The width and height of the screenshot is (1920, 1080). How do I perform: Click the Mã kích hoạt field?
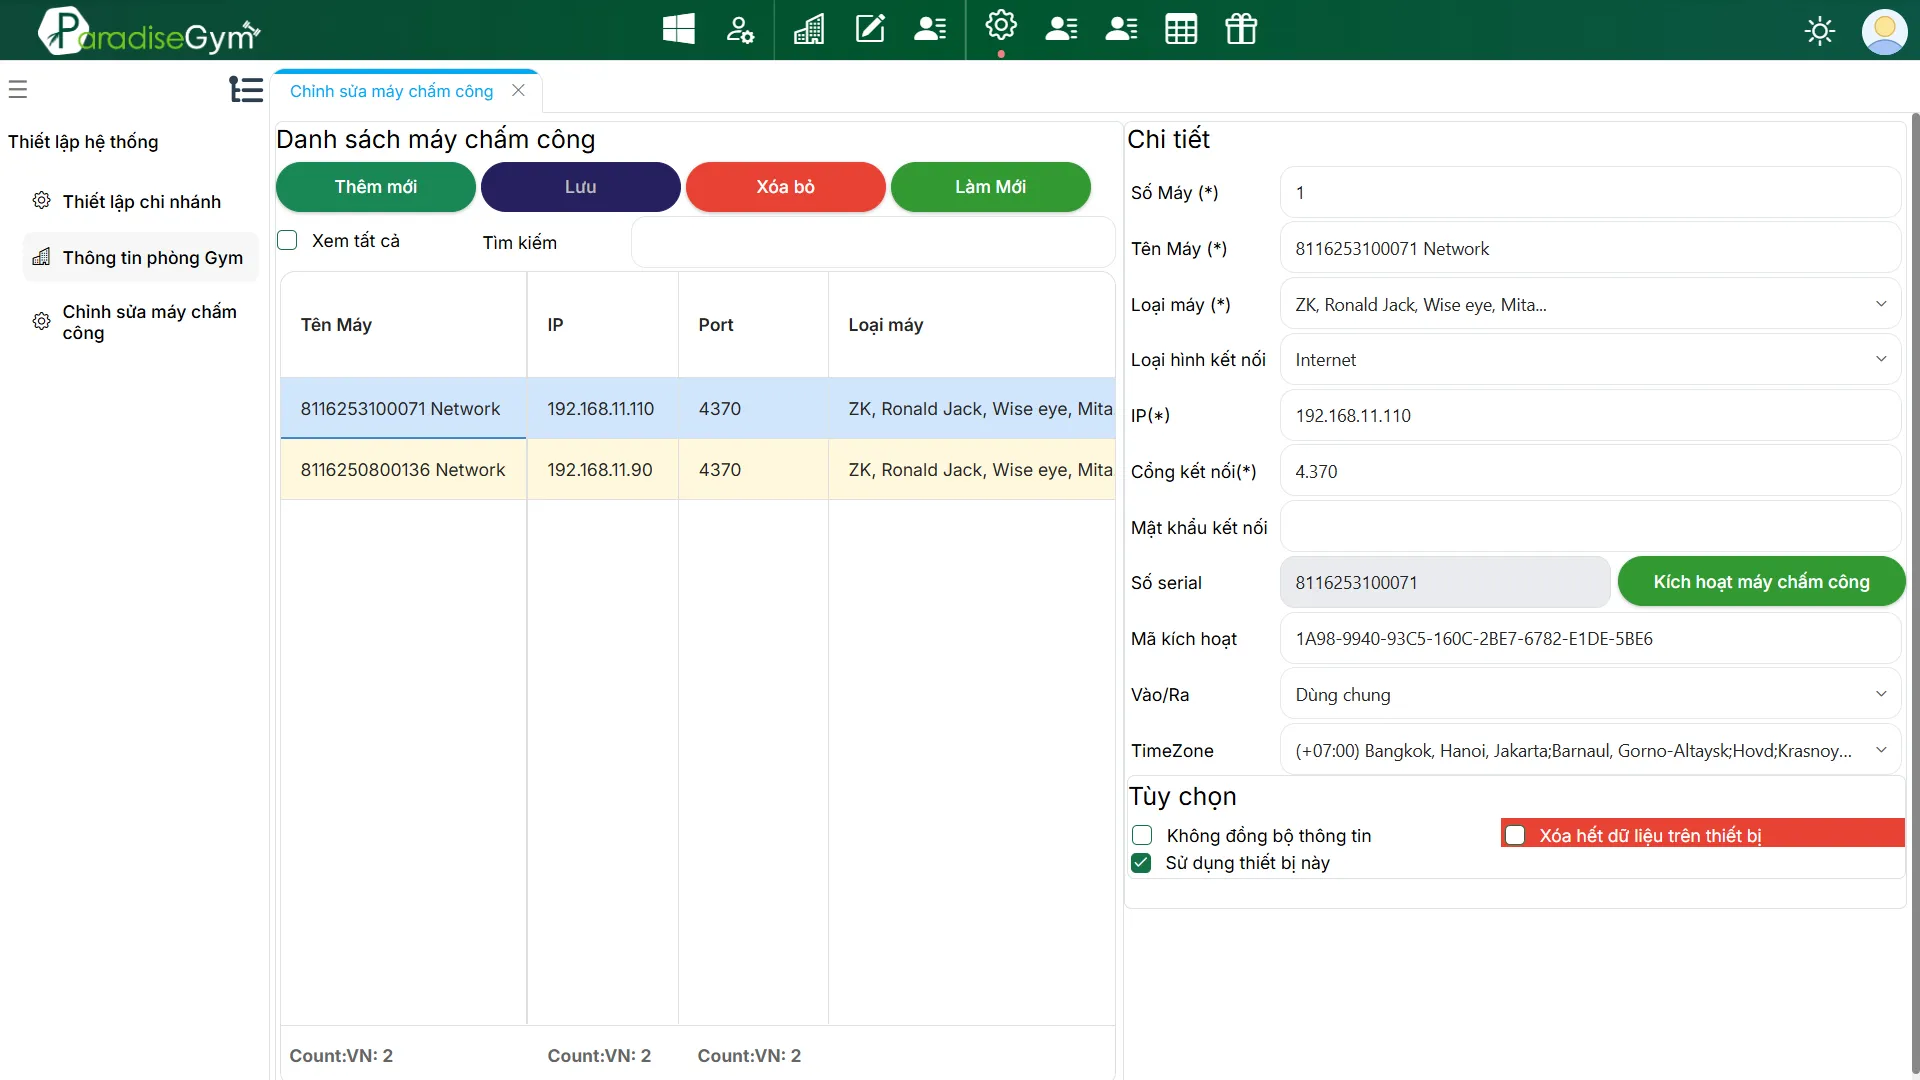coord(1590,639)
